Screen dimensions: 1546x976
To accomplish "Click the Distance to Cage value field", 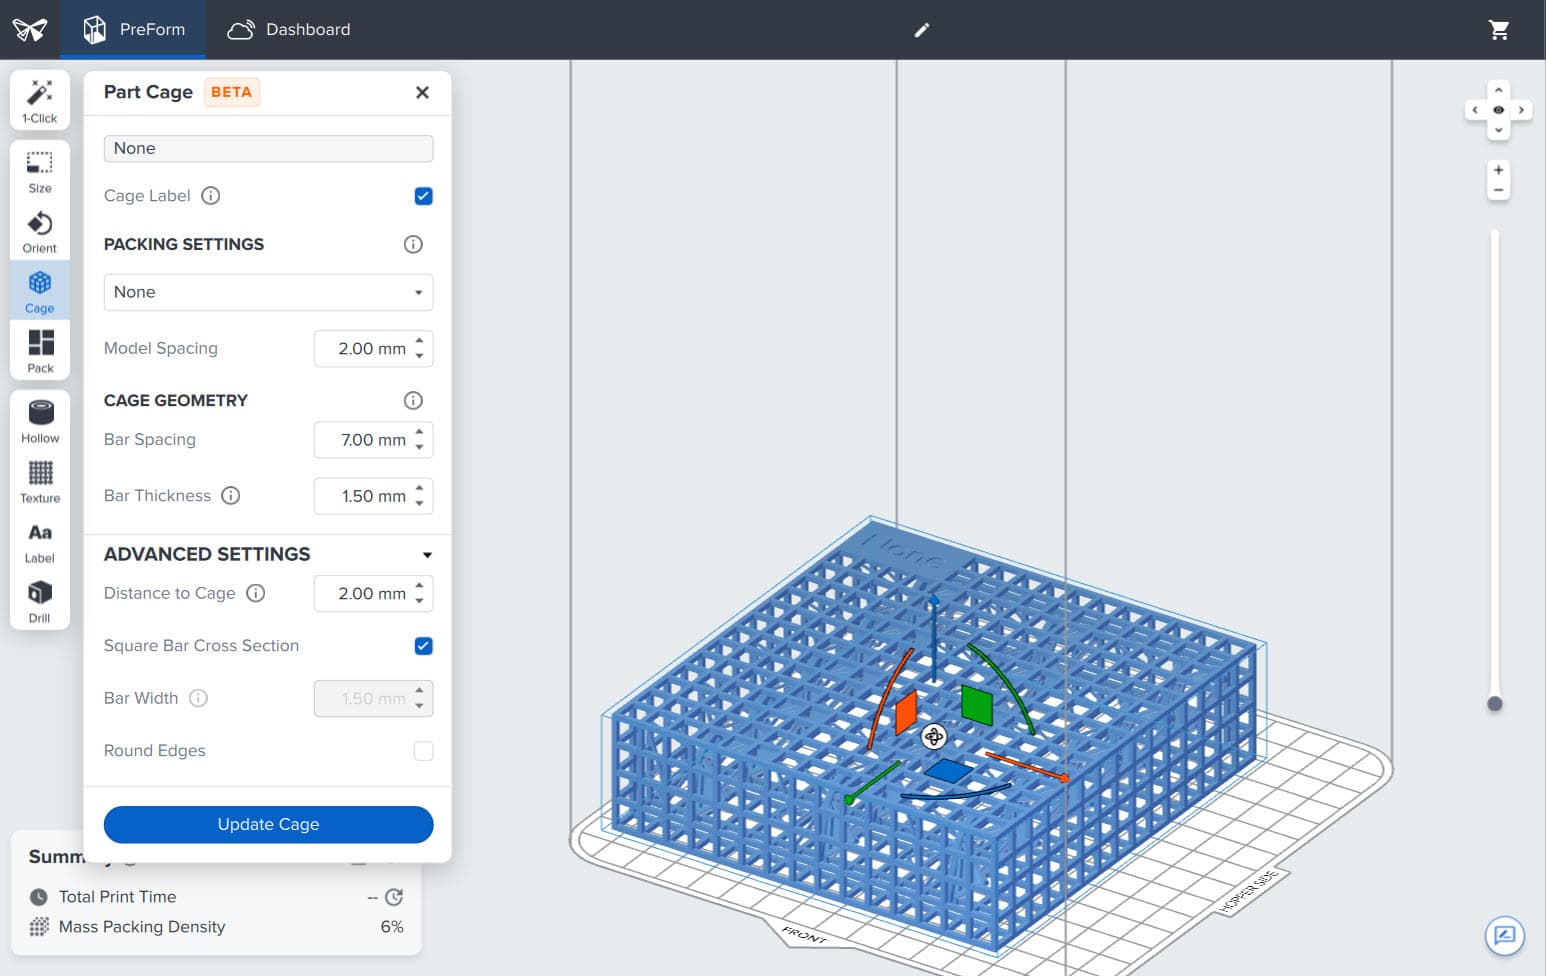I will coord(373,593).
